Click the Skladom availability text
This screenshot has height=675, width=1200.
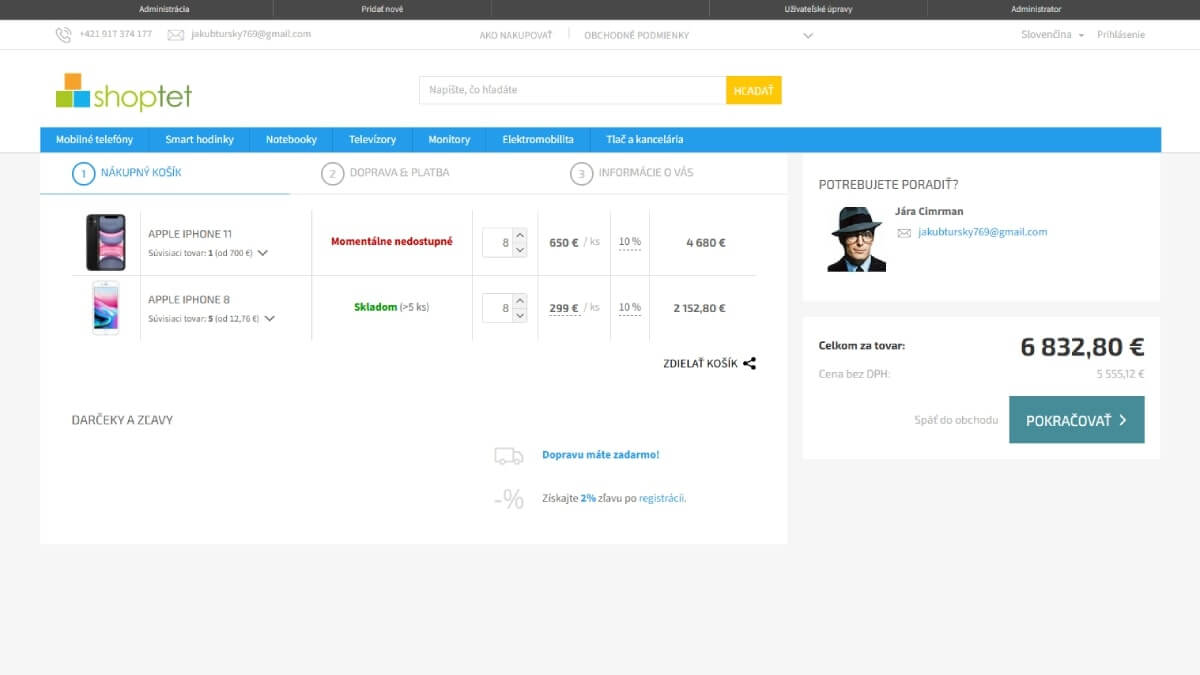[x=376, y=307]
